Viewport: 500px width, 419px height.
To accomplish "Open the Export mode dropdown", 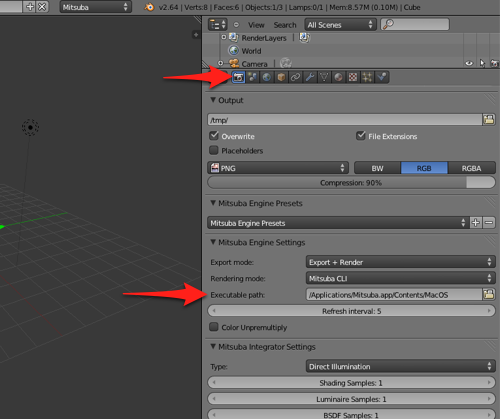I will tap(401, 262).
